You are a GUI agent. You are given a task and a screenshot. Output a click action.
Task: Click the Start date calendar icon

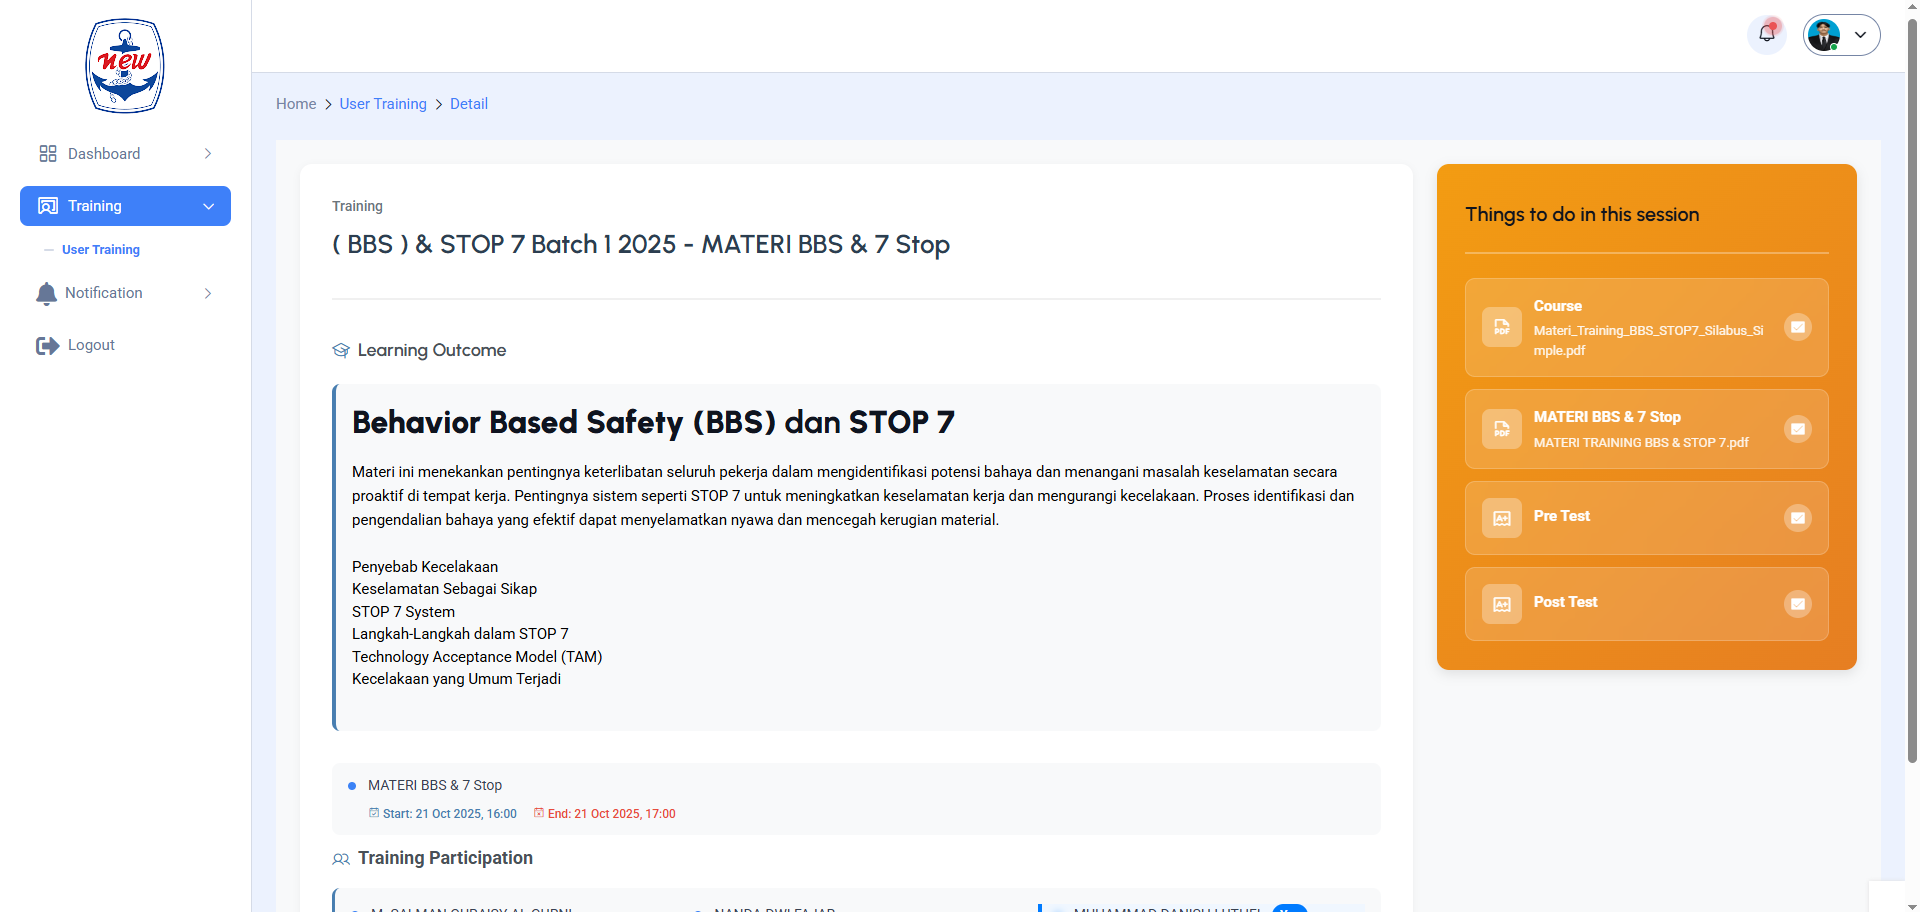tap(374, 813)
